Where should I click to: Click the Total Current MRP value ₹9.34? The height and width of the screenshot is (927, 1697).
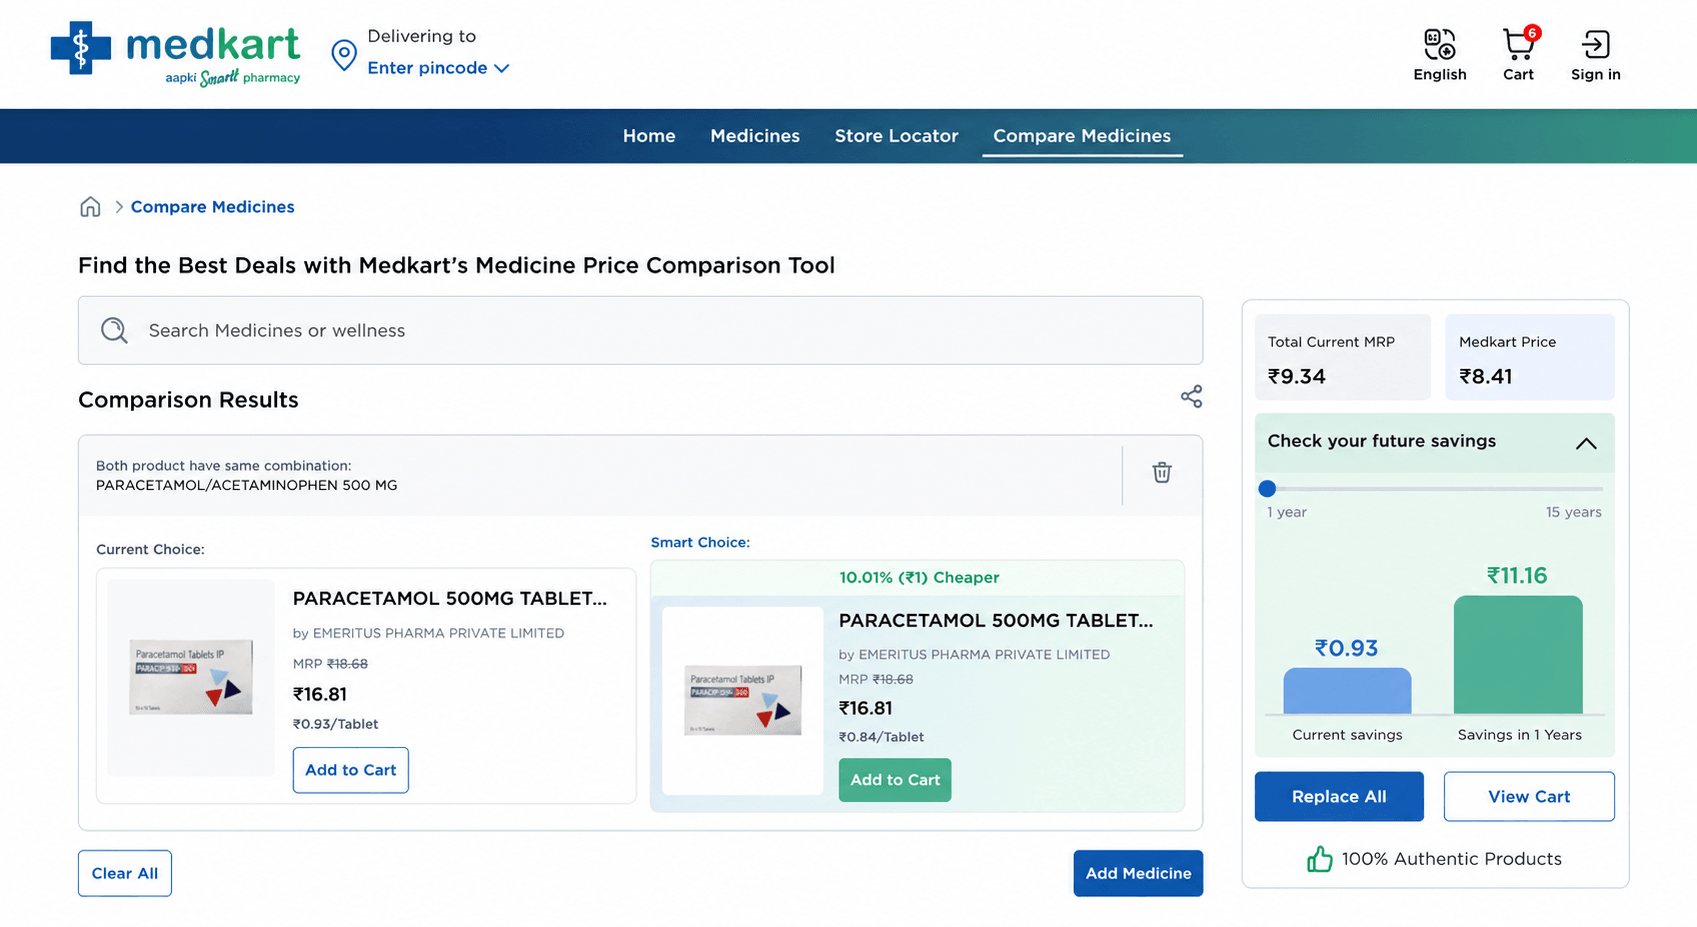[x=1297, y=377]
